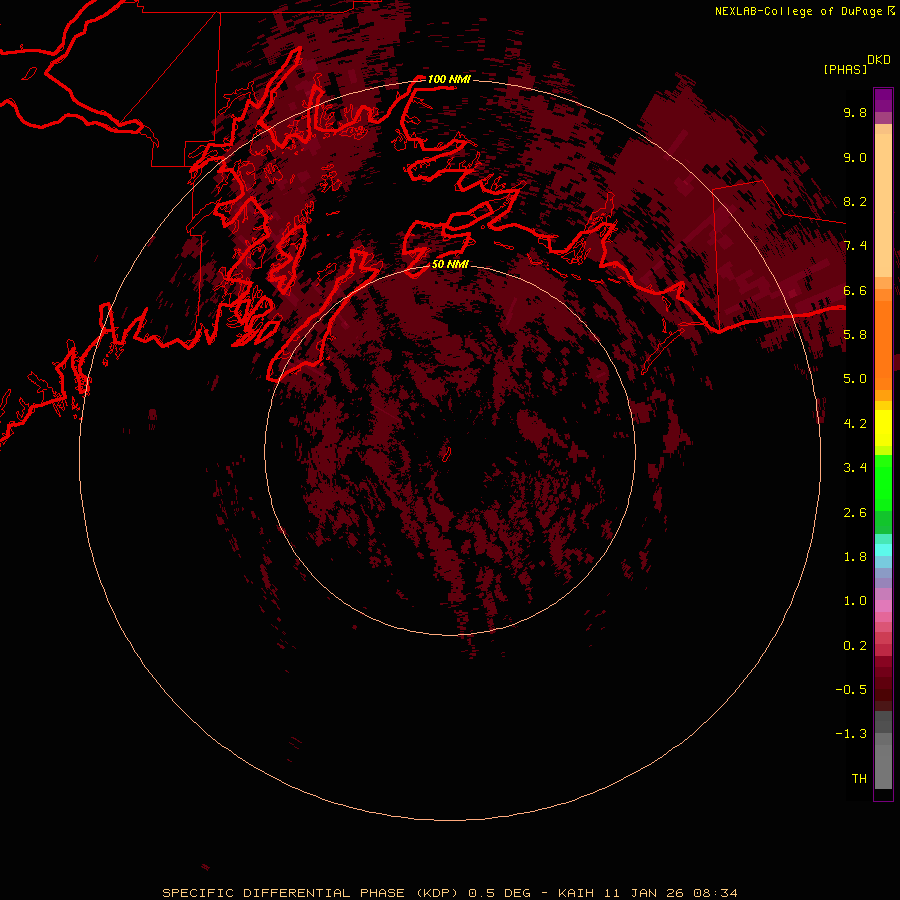Click the pink band of the color scale
This screenshot has width=900, height=900.
pyautogui.click(x=883, y=606)
